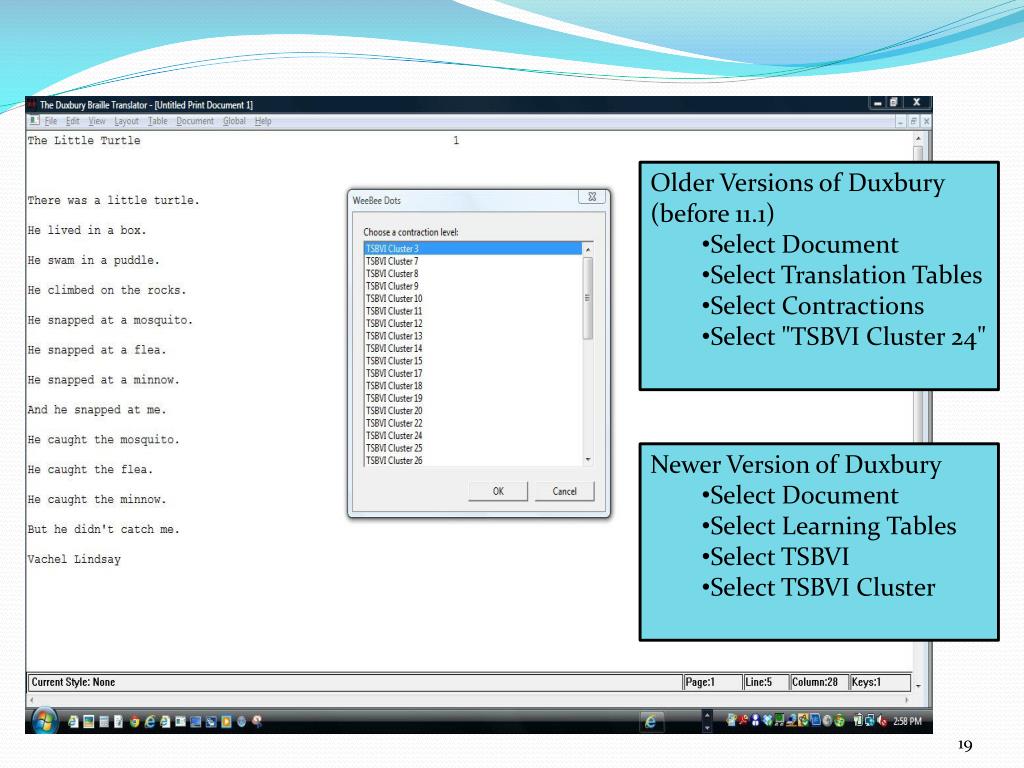Open the Help menu
This screenshot has width=1024, height=768.
(x=263, y=121)
